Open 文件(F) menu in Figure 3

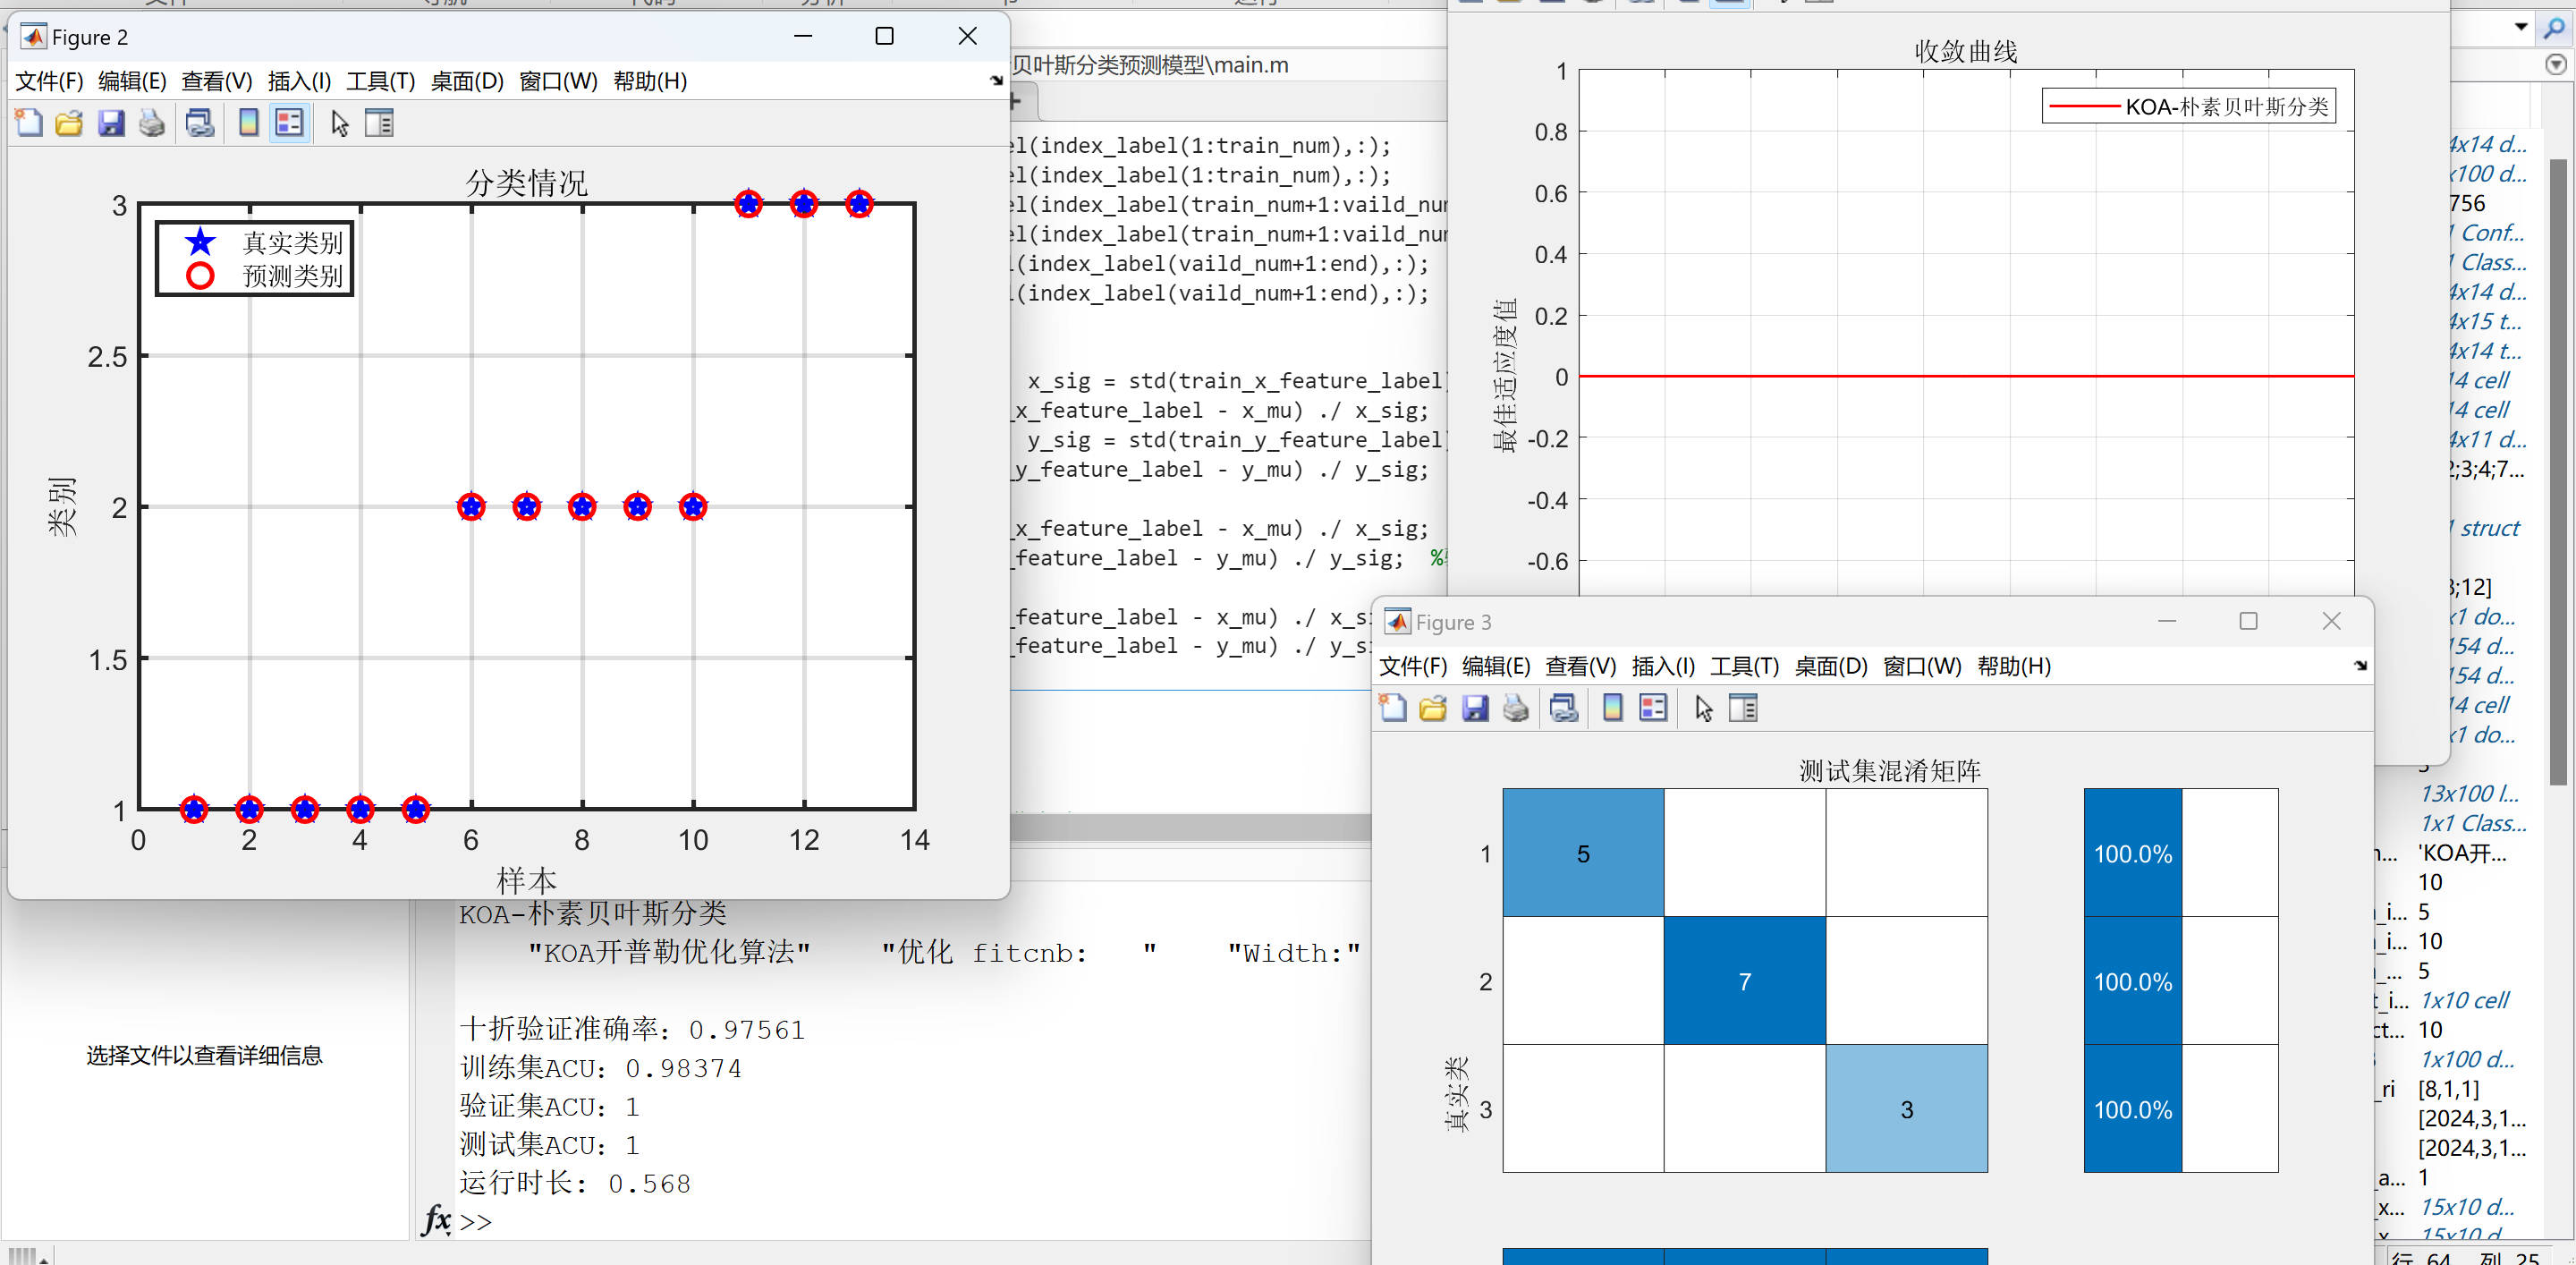1413,666
